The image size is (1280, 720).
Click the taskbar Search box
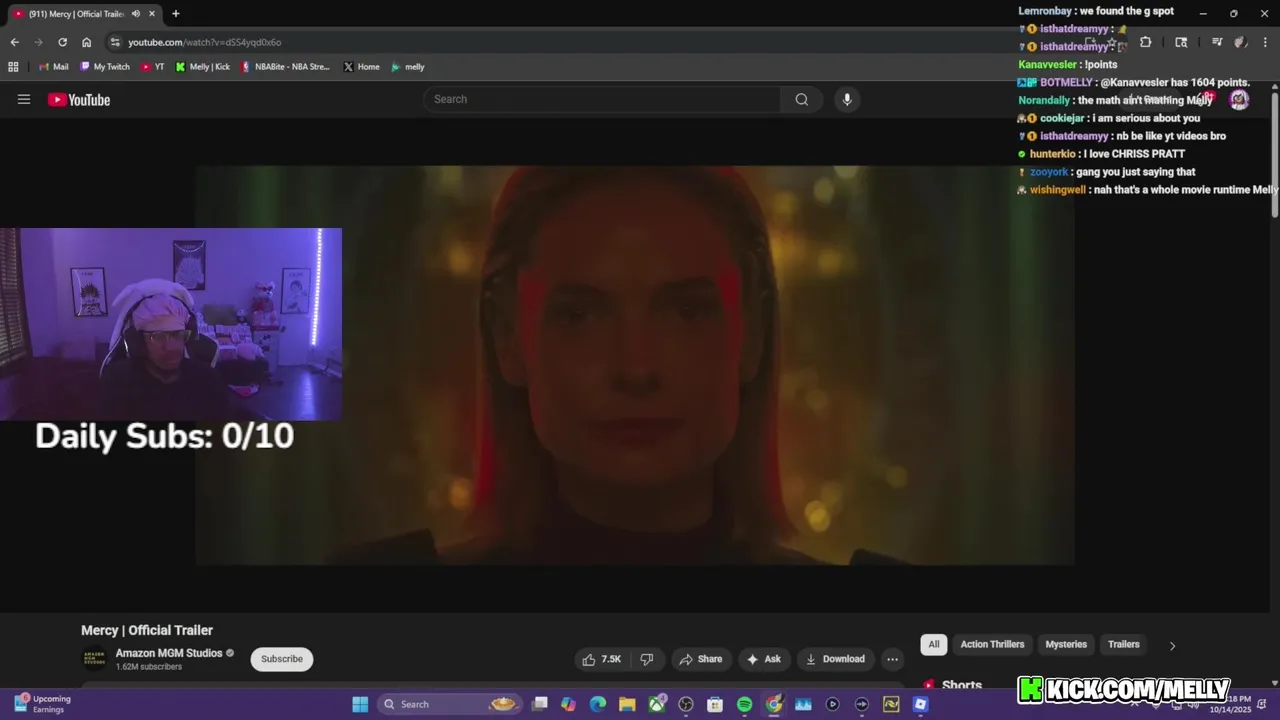(x=451, y=704)
